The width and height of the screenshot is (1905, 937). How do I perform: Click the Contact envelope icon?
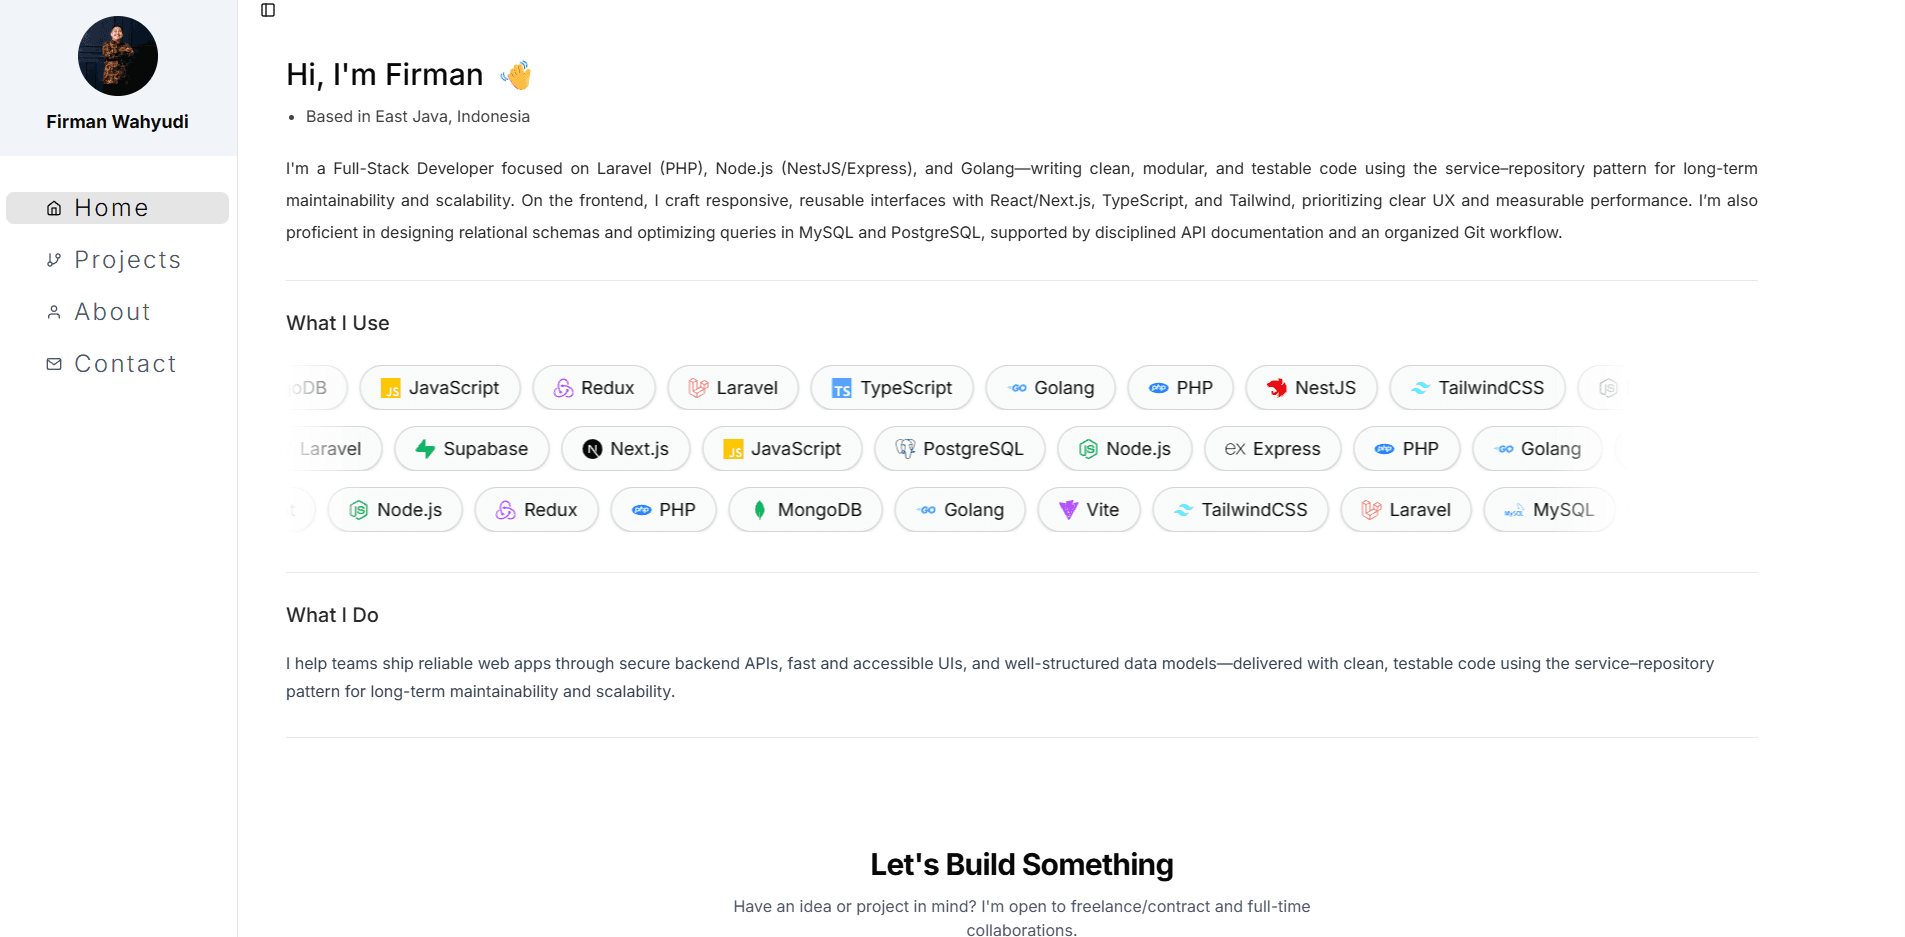click(x=54, y=364)
